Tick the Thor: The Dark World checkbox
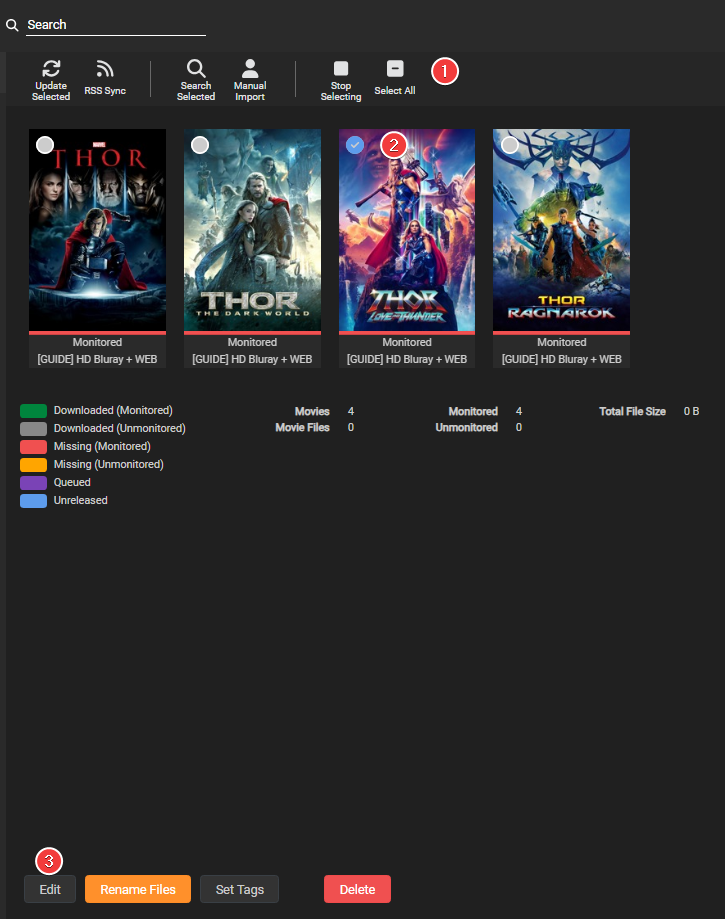The height and width of the screenshot is (919, 725). click(x=200, y=145)
